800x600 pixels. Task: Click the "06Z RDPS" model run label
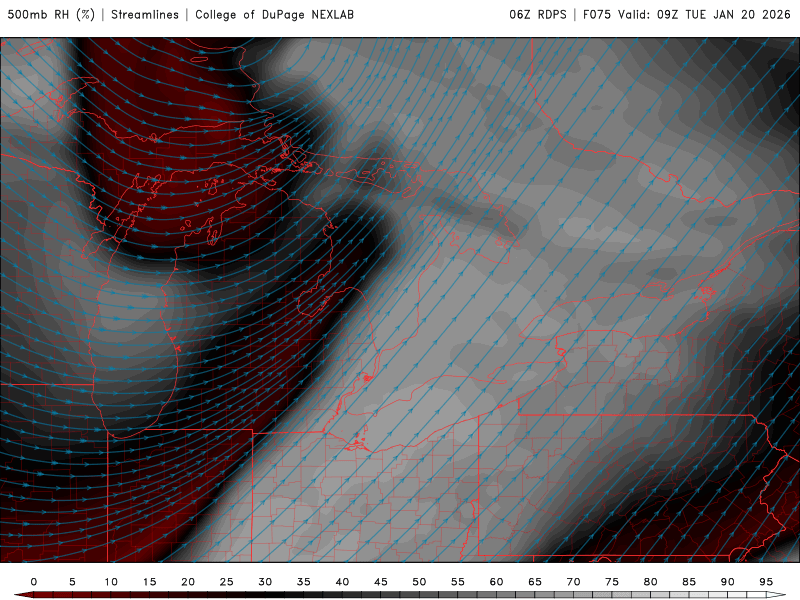[x=538, y=14]
